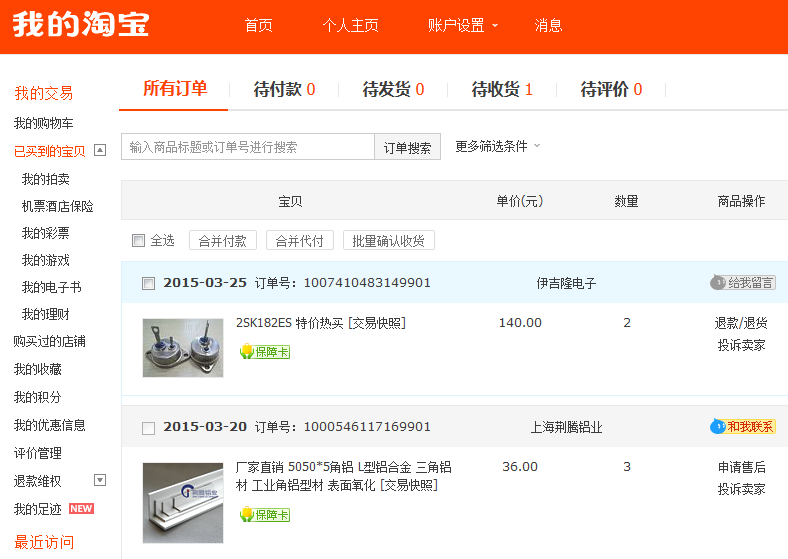788x559 pixels.
Task: Click the price 36.00
Action: pyautogui.click(x=520, y=467)
